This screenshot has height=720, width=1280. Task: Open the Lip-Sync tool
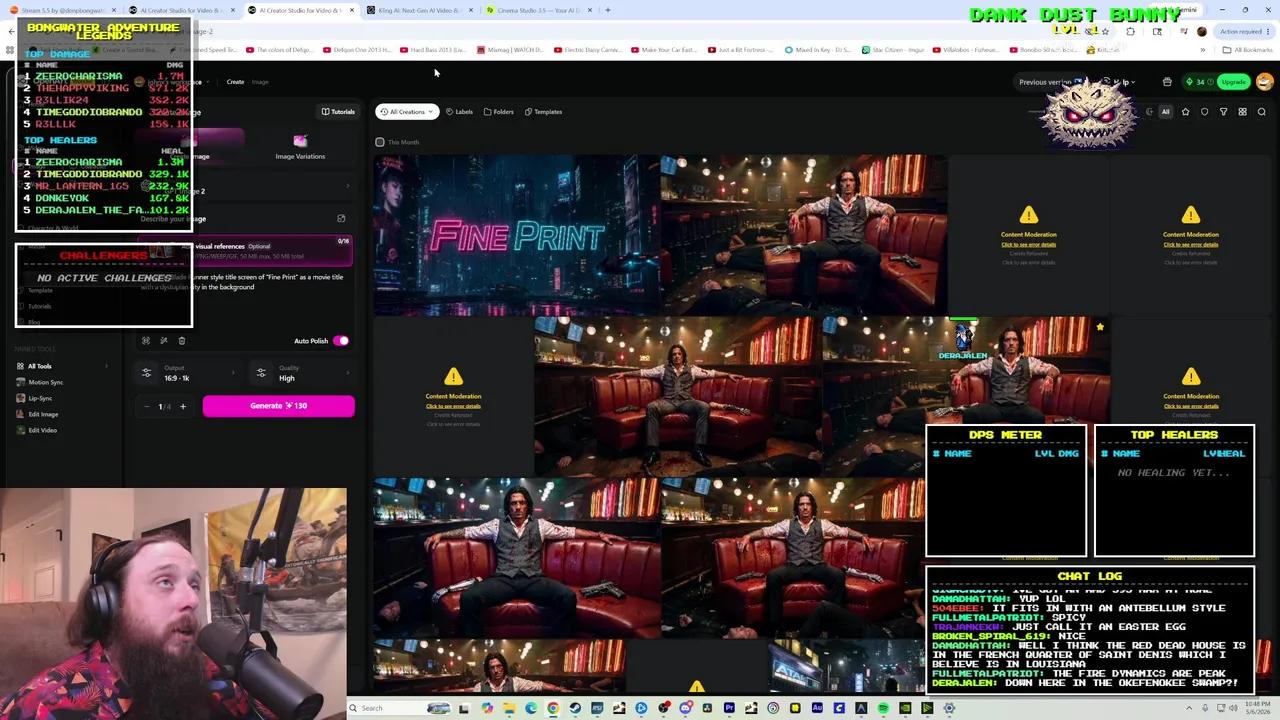coord(40,398)
